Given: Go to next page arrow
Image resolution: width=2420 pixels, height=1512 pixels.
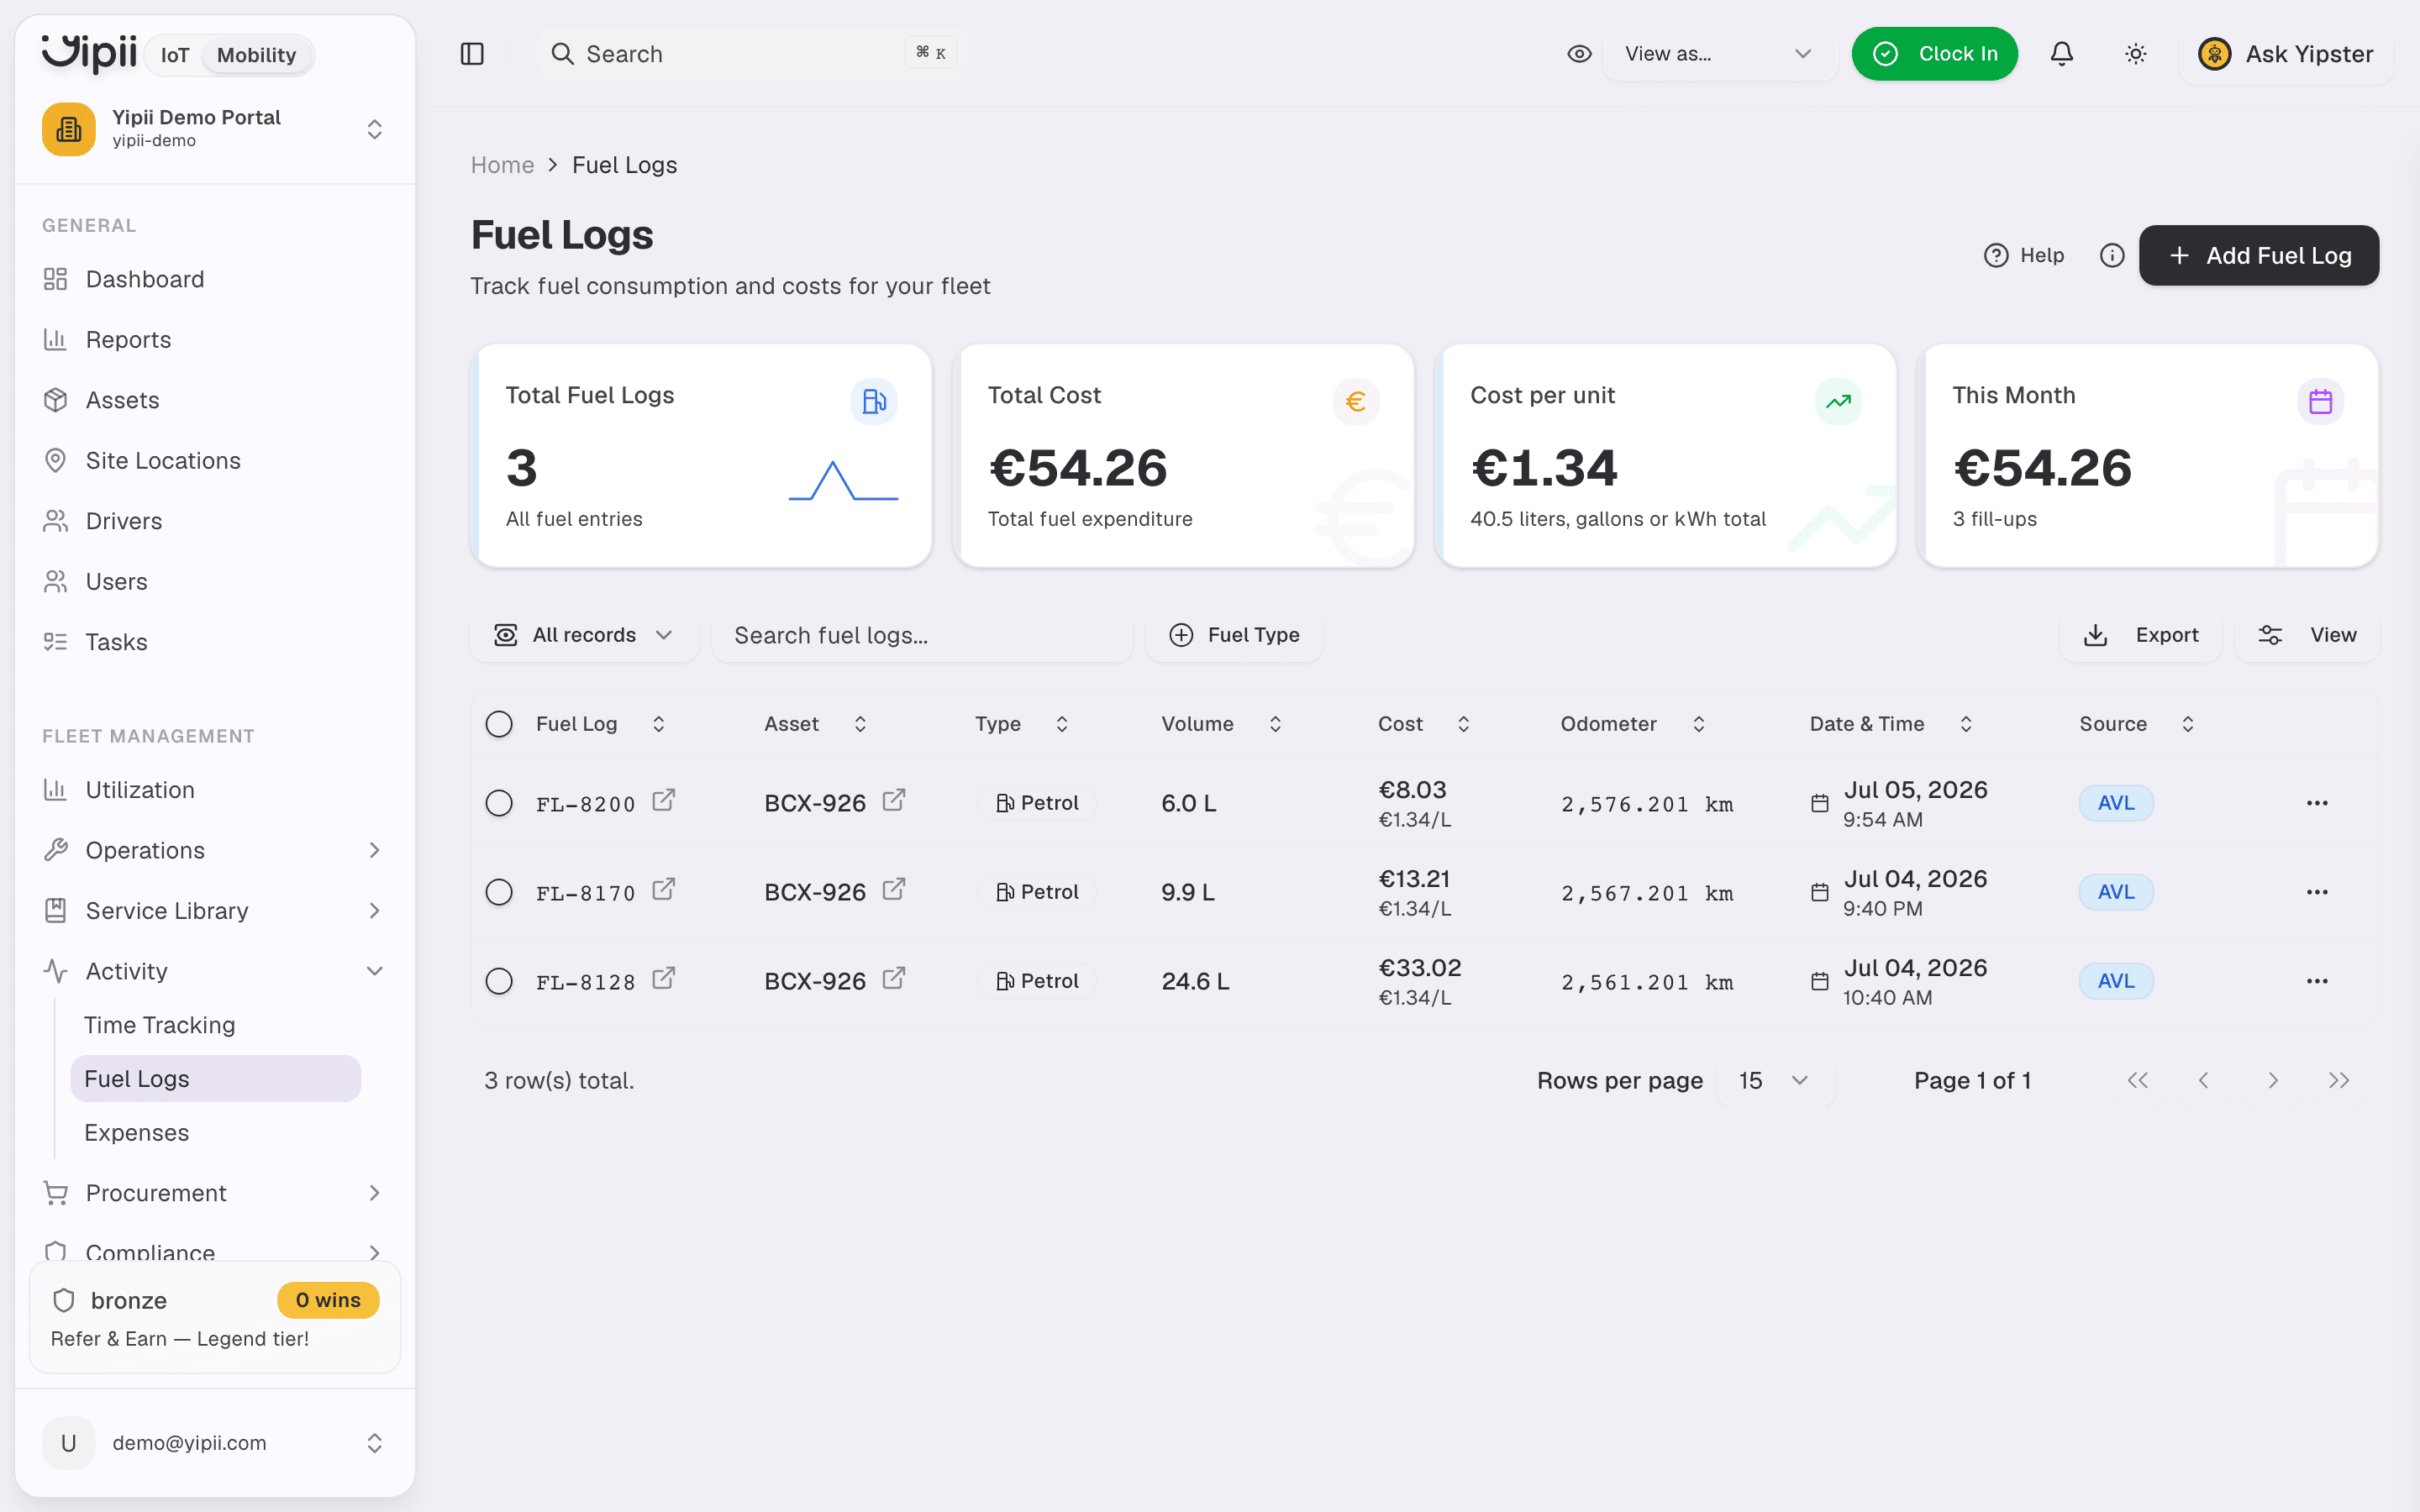Looking at the screenshot, I should point(2273,1080).
